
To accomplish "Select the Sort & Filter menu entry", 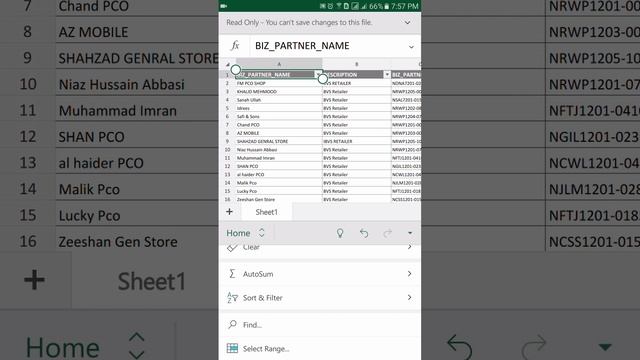I will coord(320,298).
